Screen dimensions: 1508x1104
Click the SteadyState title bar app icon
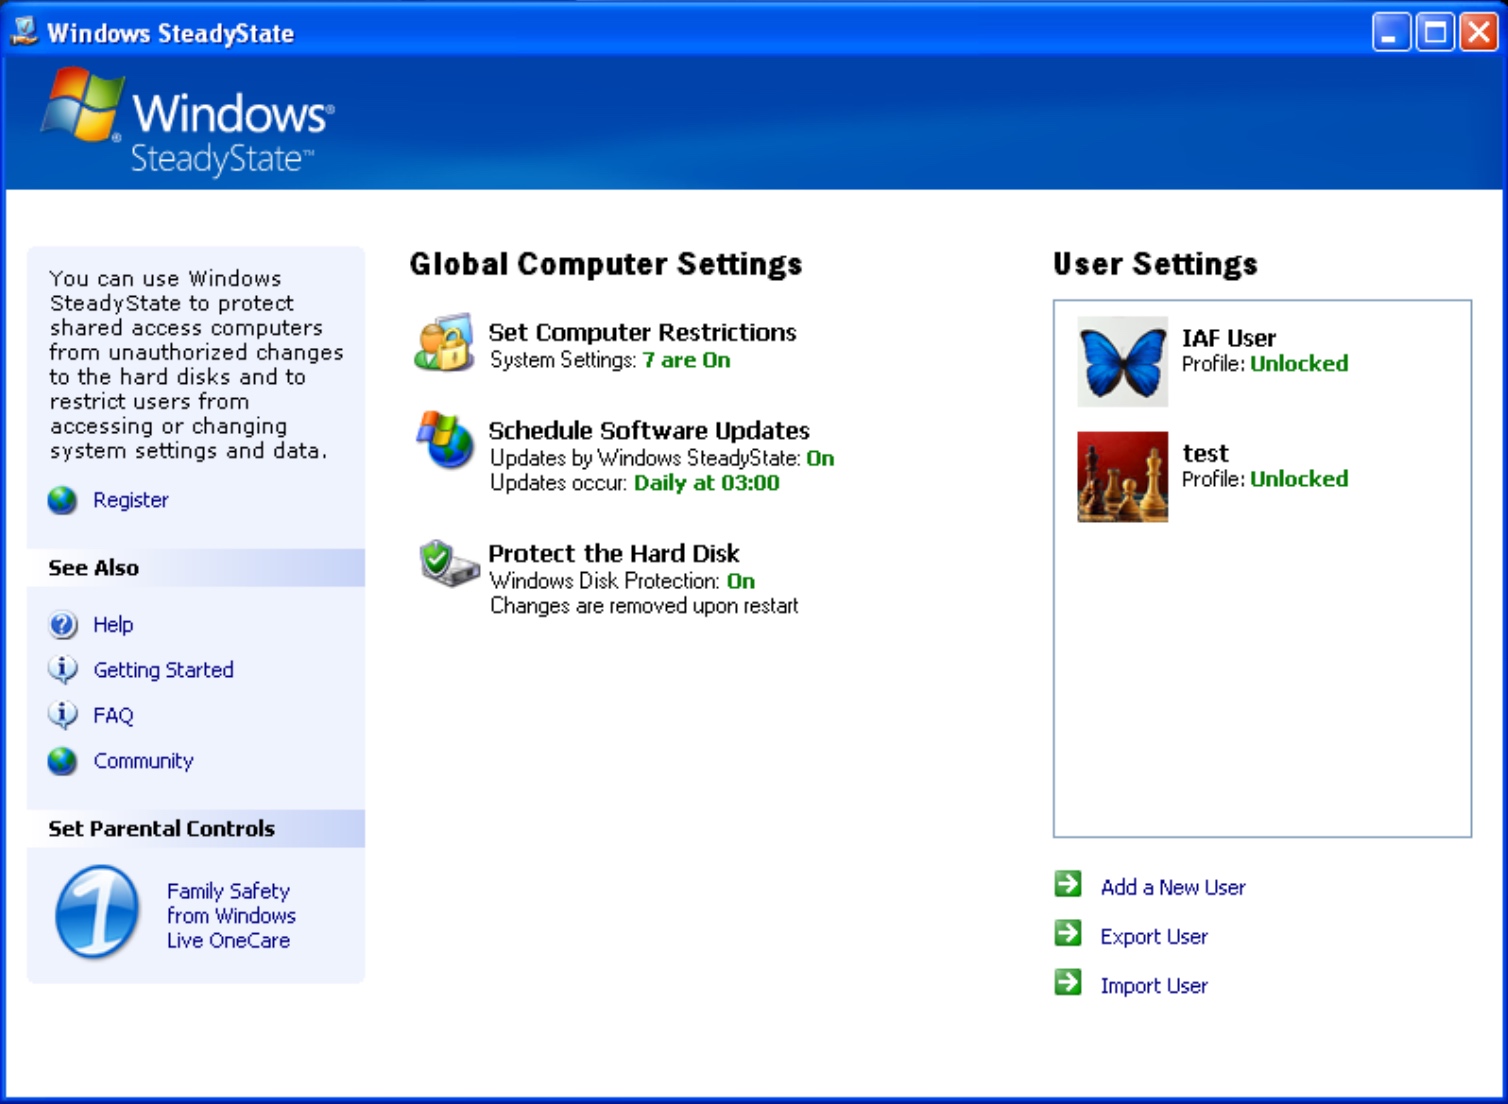24,31
